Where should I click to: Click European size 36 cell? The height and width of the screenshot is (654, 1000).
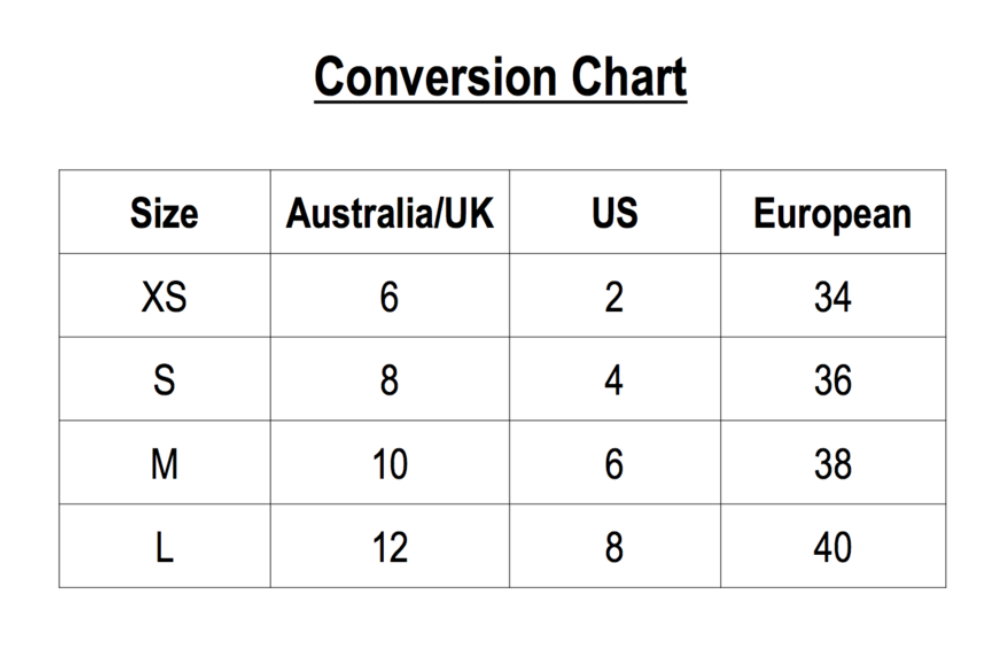[x=832, y=380]
